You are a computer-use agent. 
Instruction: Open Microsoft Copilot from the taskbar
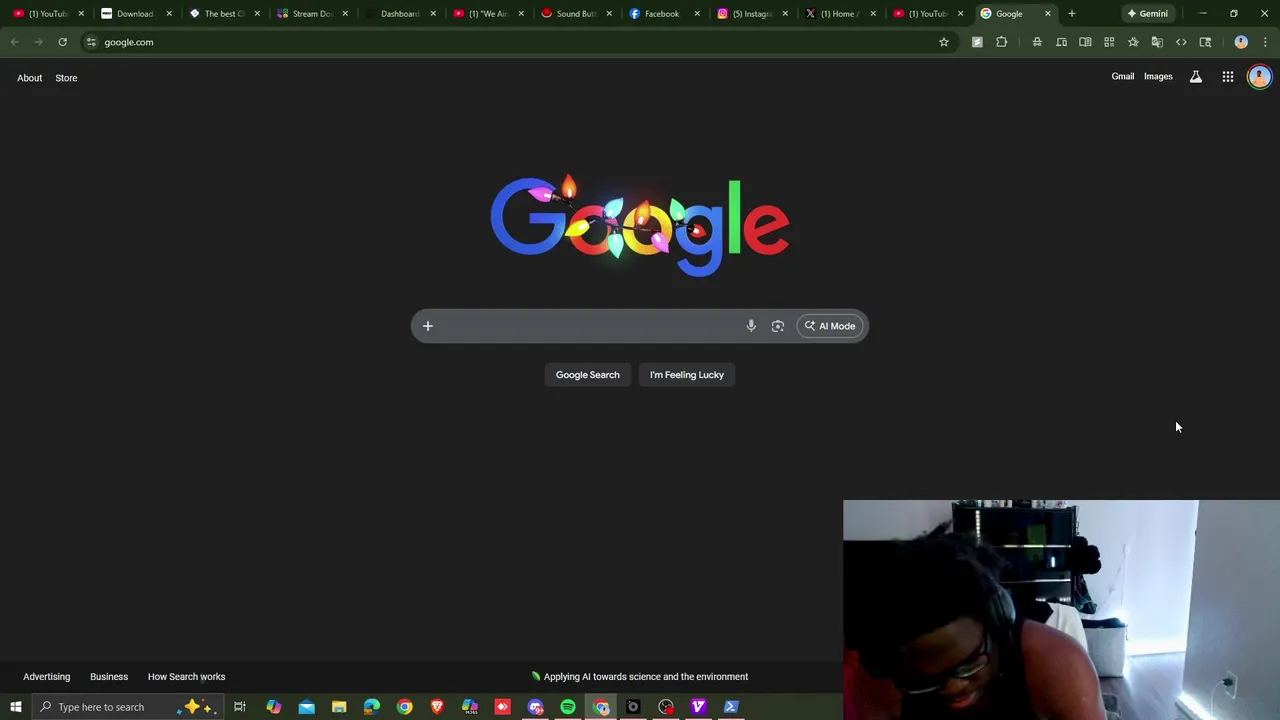point(273,707)
